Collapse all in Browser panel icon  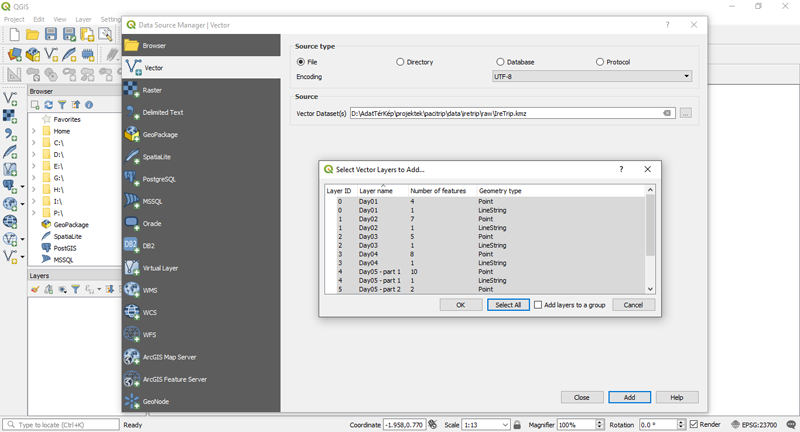coord(76,105)
